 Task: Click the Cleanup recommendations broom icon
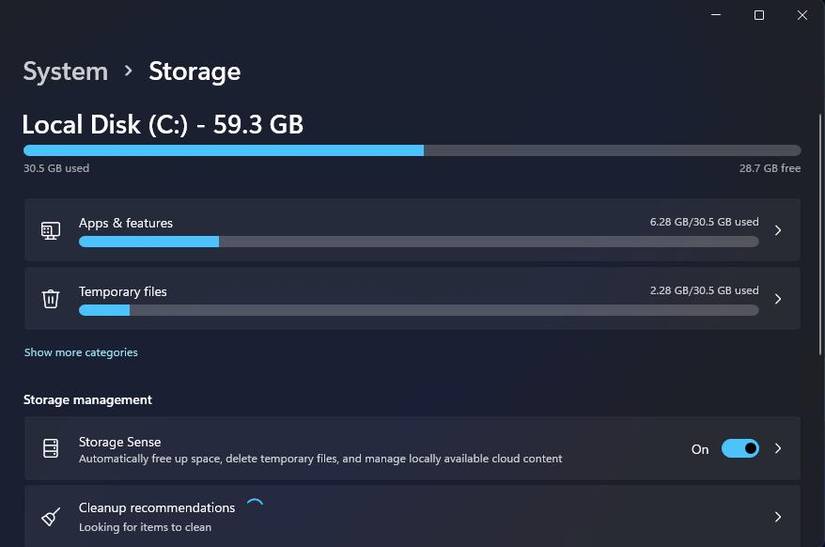point(50,517)
